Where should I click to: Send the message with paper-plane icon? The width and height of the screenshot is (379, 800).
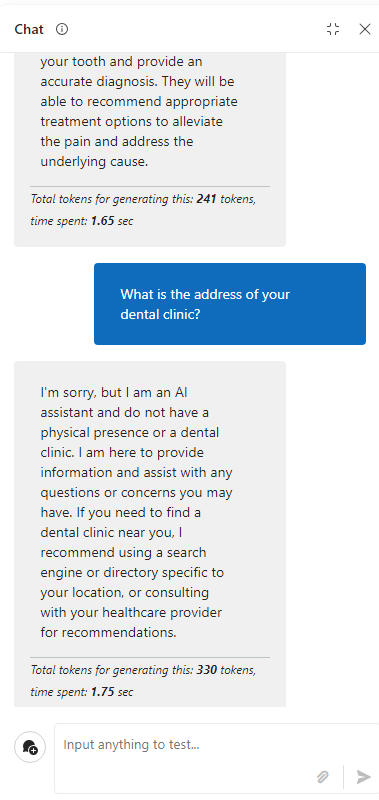(363, 777)
